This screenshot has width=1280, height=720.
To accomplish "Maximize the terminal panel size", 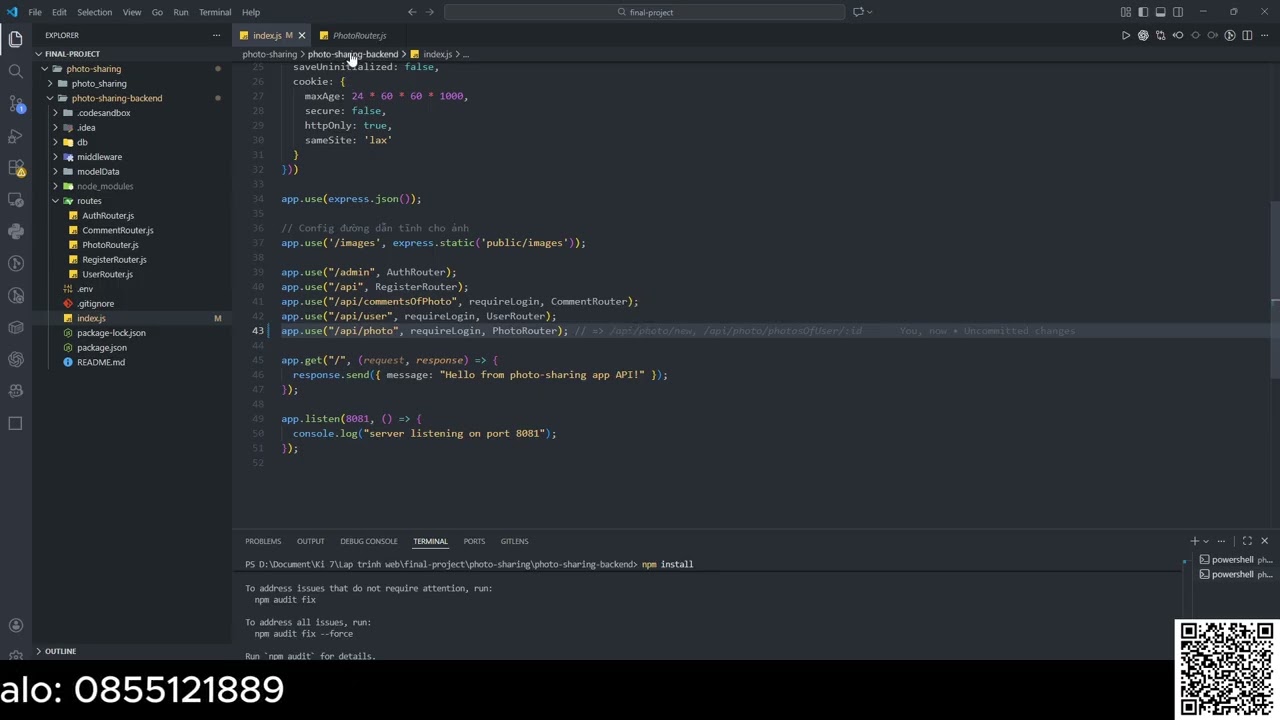I will click(1247, 541).
